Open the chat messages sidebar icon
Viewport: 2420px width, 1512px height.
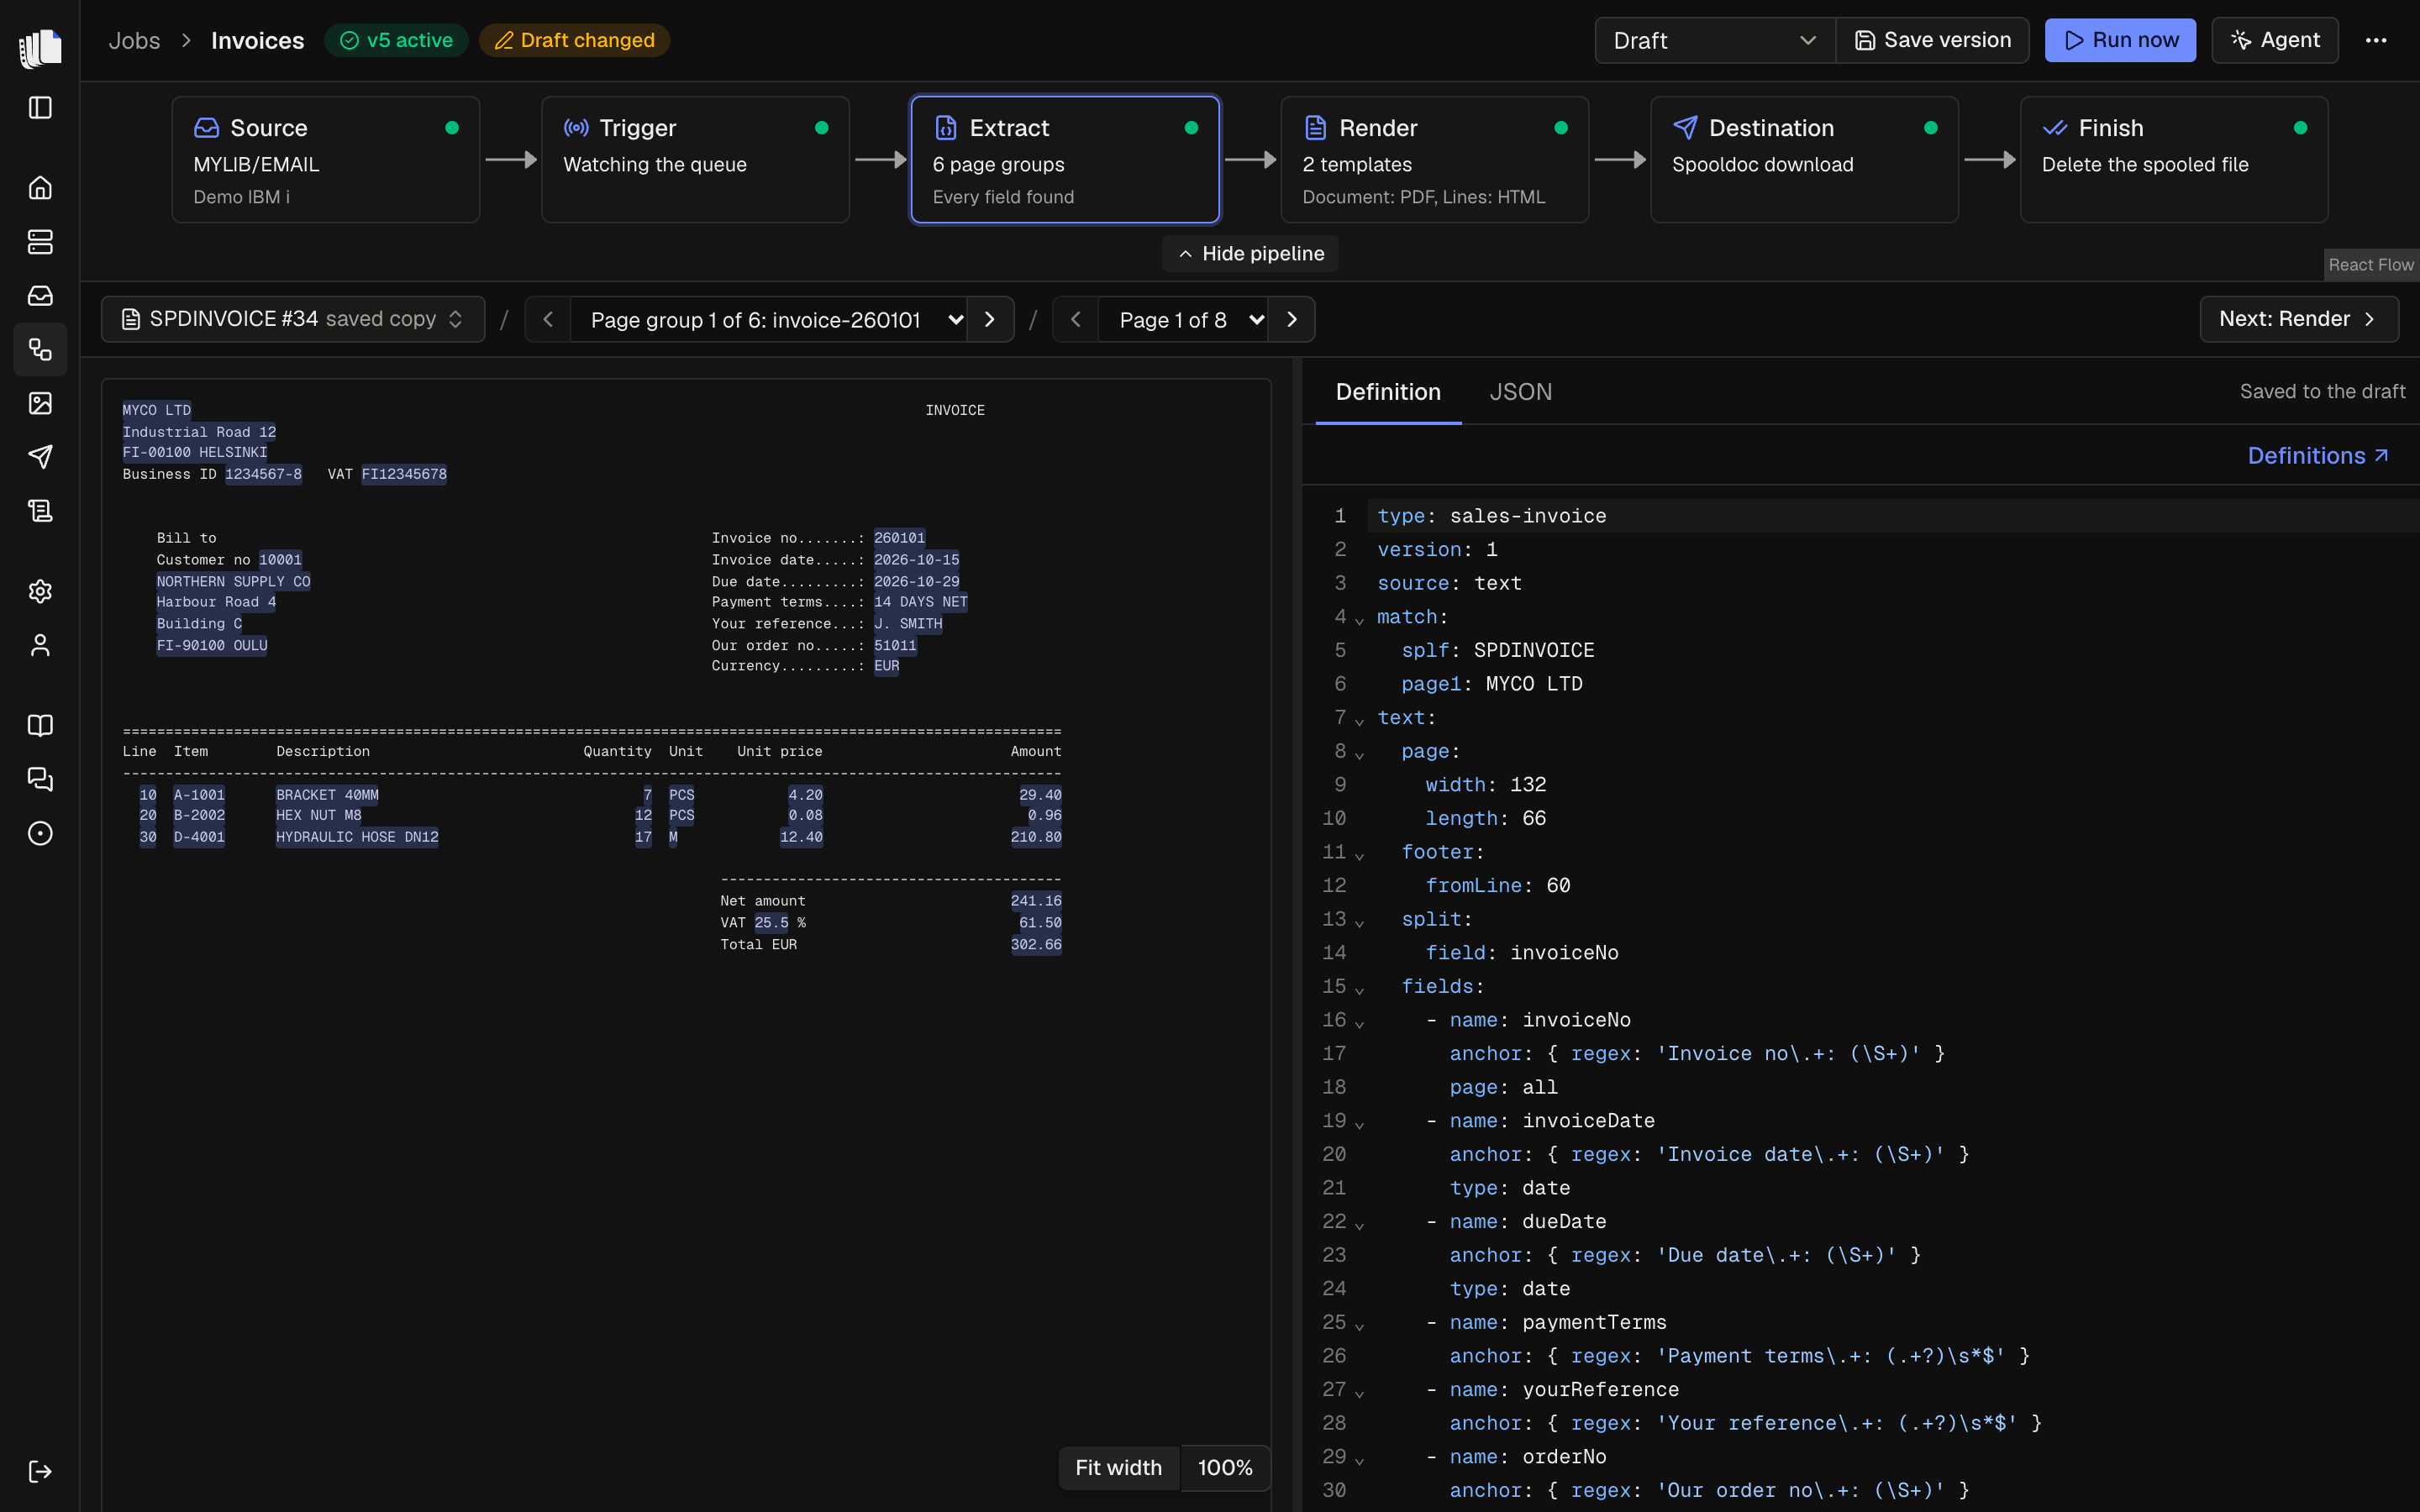click(40, 779)
